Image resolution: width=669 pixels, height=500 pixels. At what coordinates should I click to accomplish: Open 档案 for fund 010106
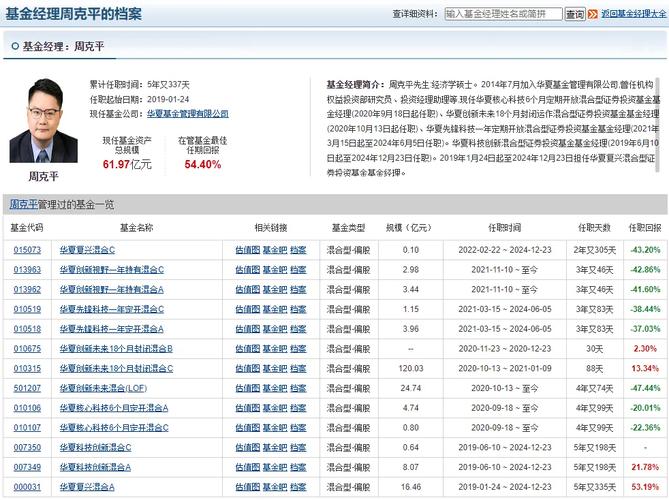click(x=298, y=408)
